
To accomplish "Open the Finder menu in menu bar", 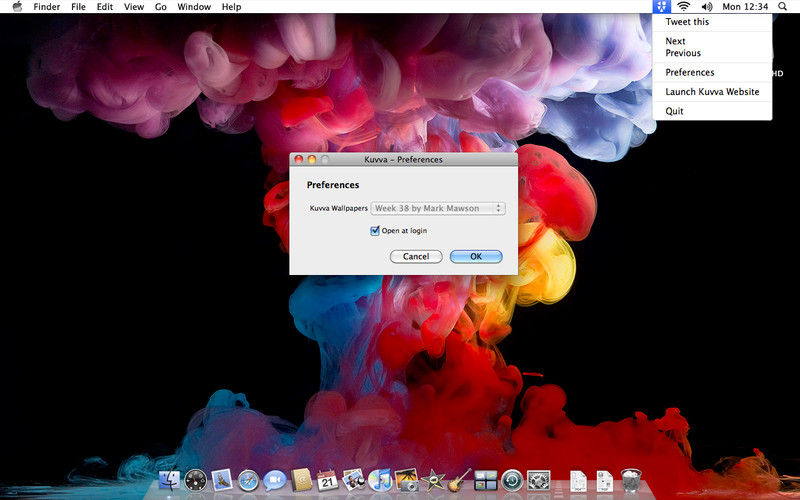I will [47, 7].
